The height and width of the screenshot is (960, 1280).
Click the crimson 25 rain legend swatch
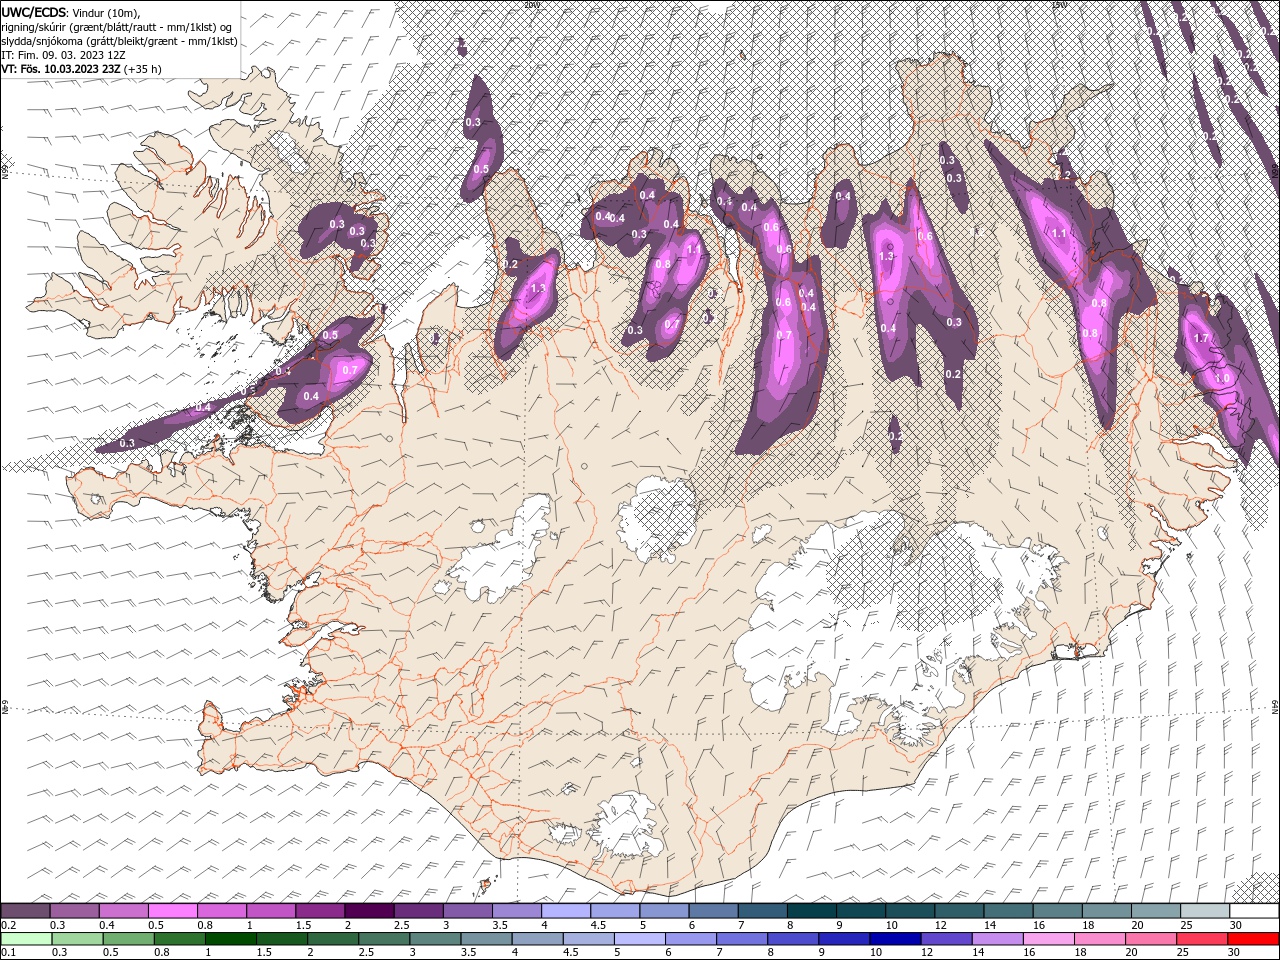(1202, 938)
